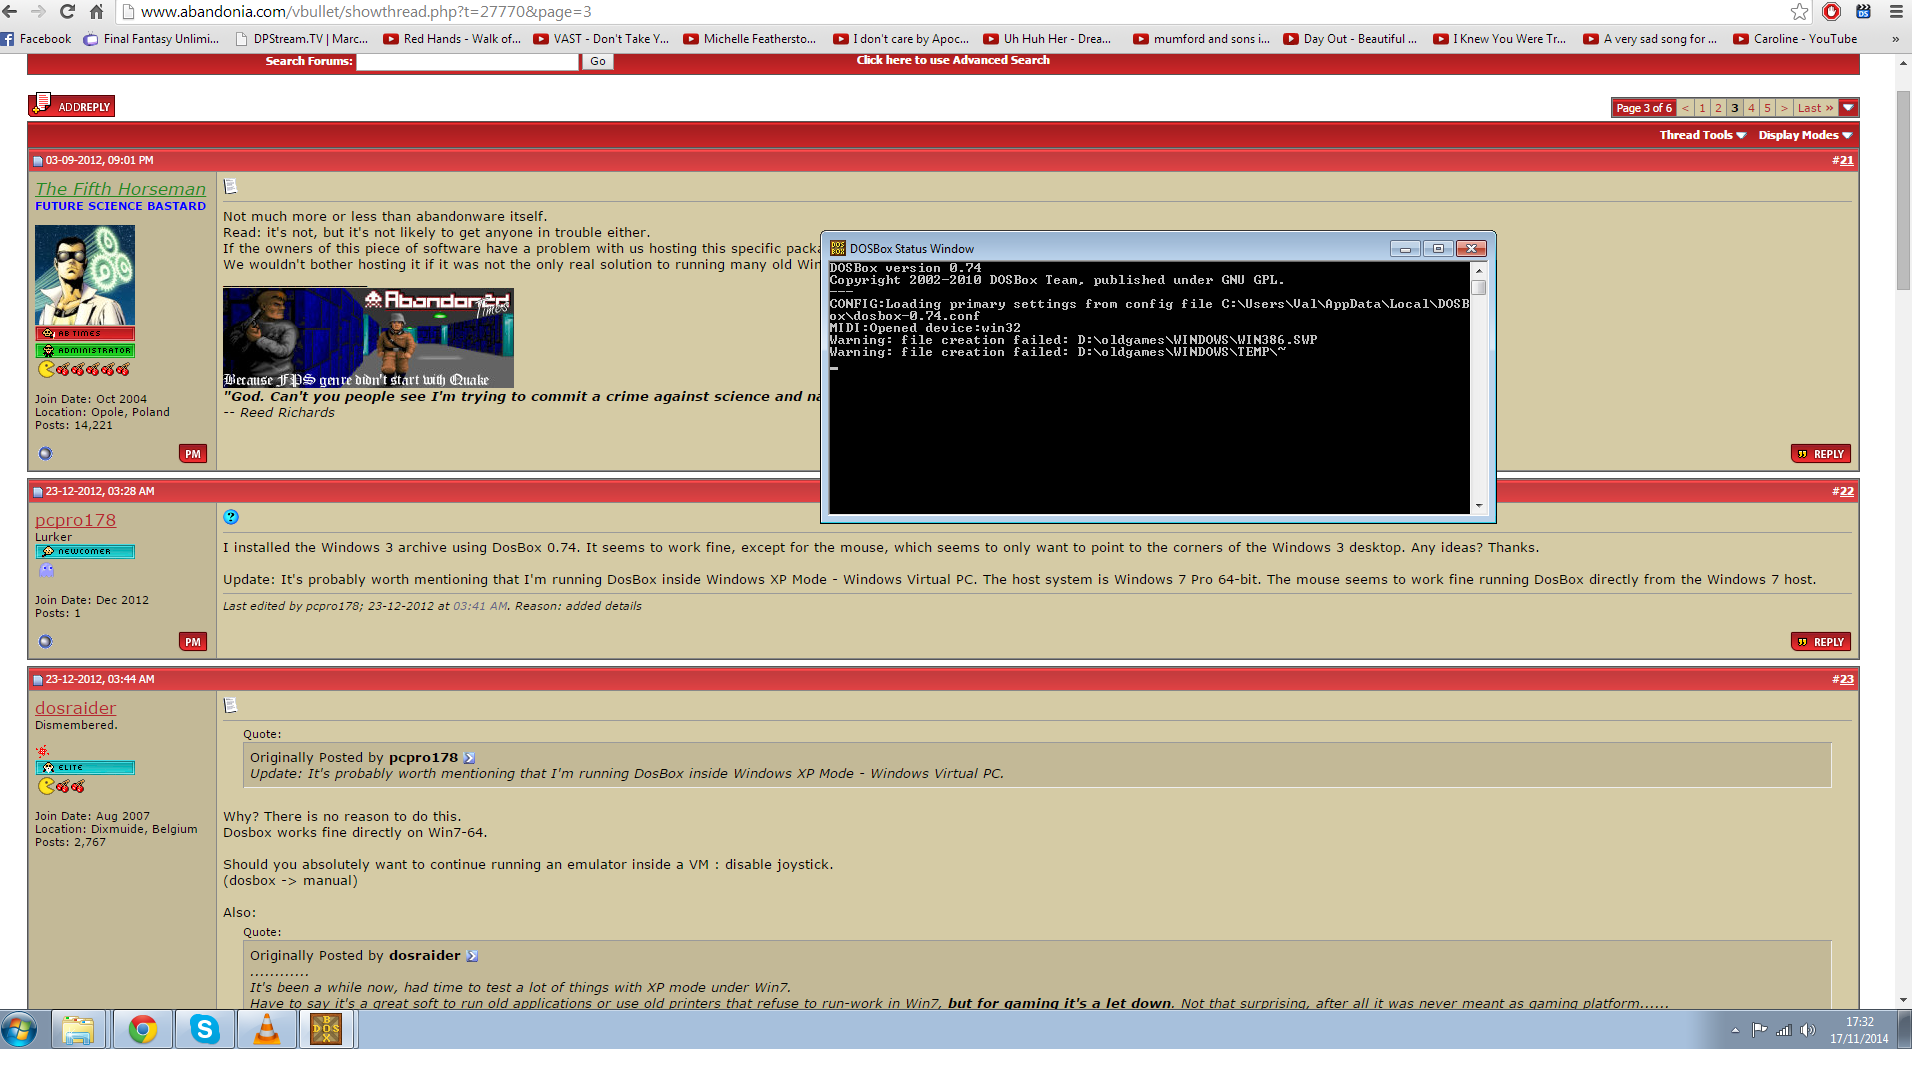Expand the Display Modes dropdown

1805,135
